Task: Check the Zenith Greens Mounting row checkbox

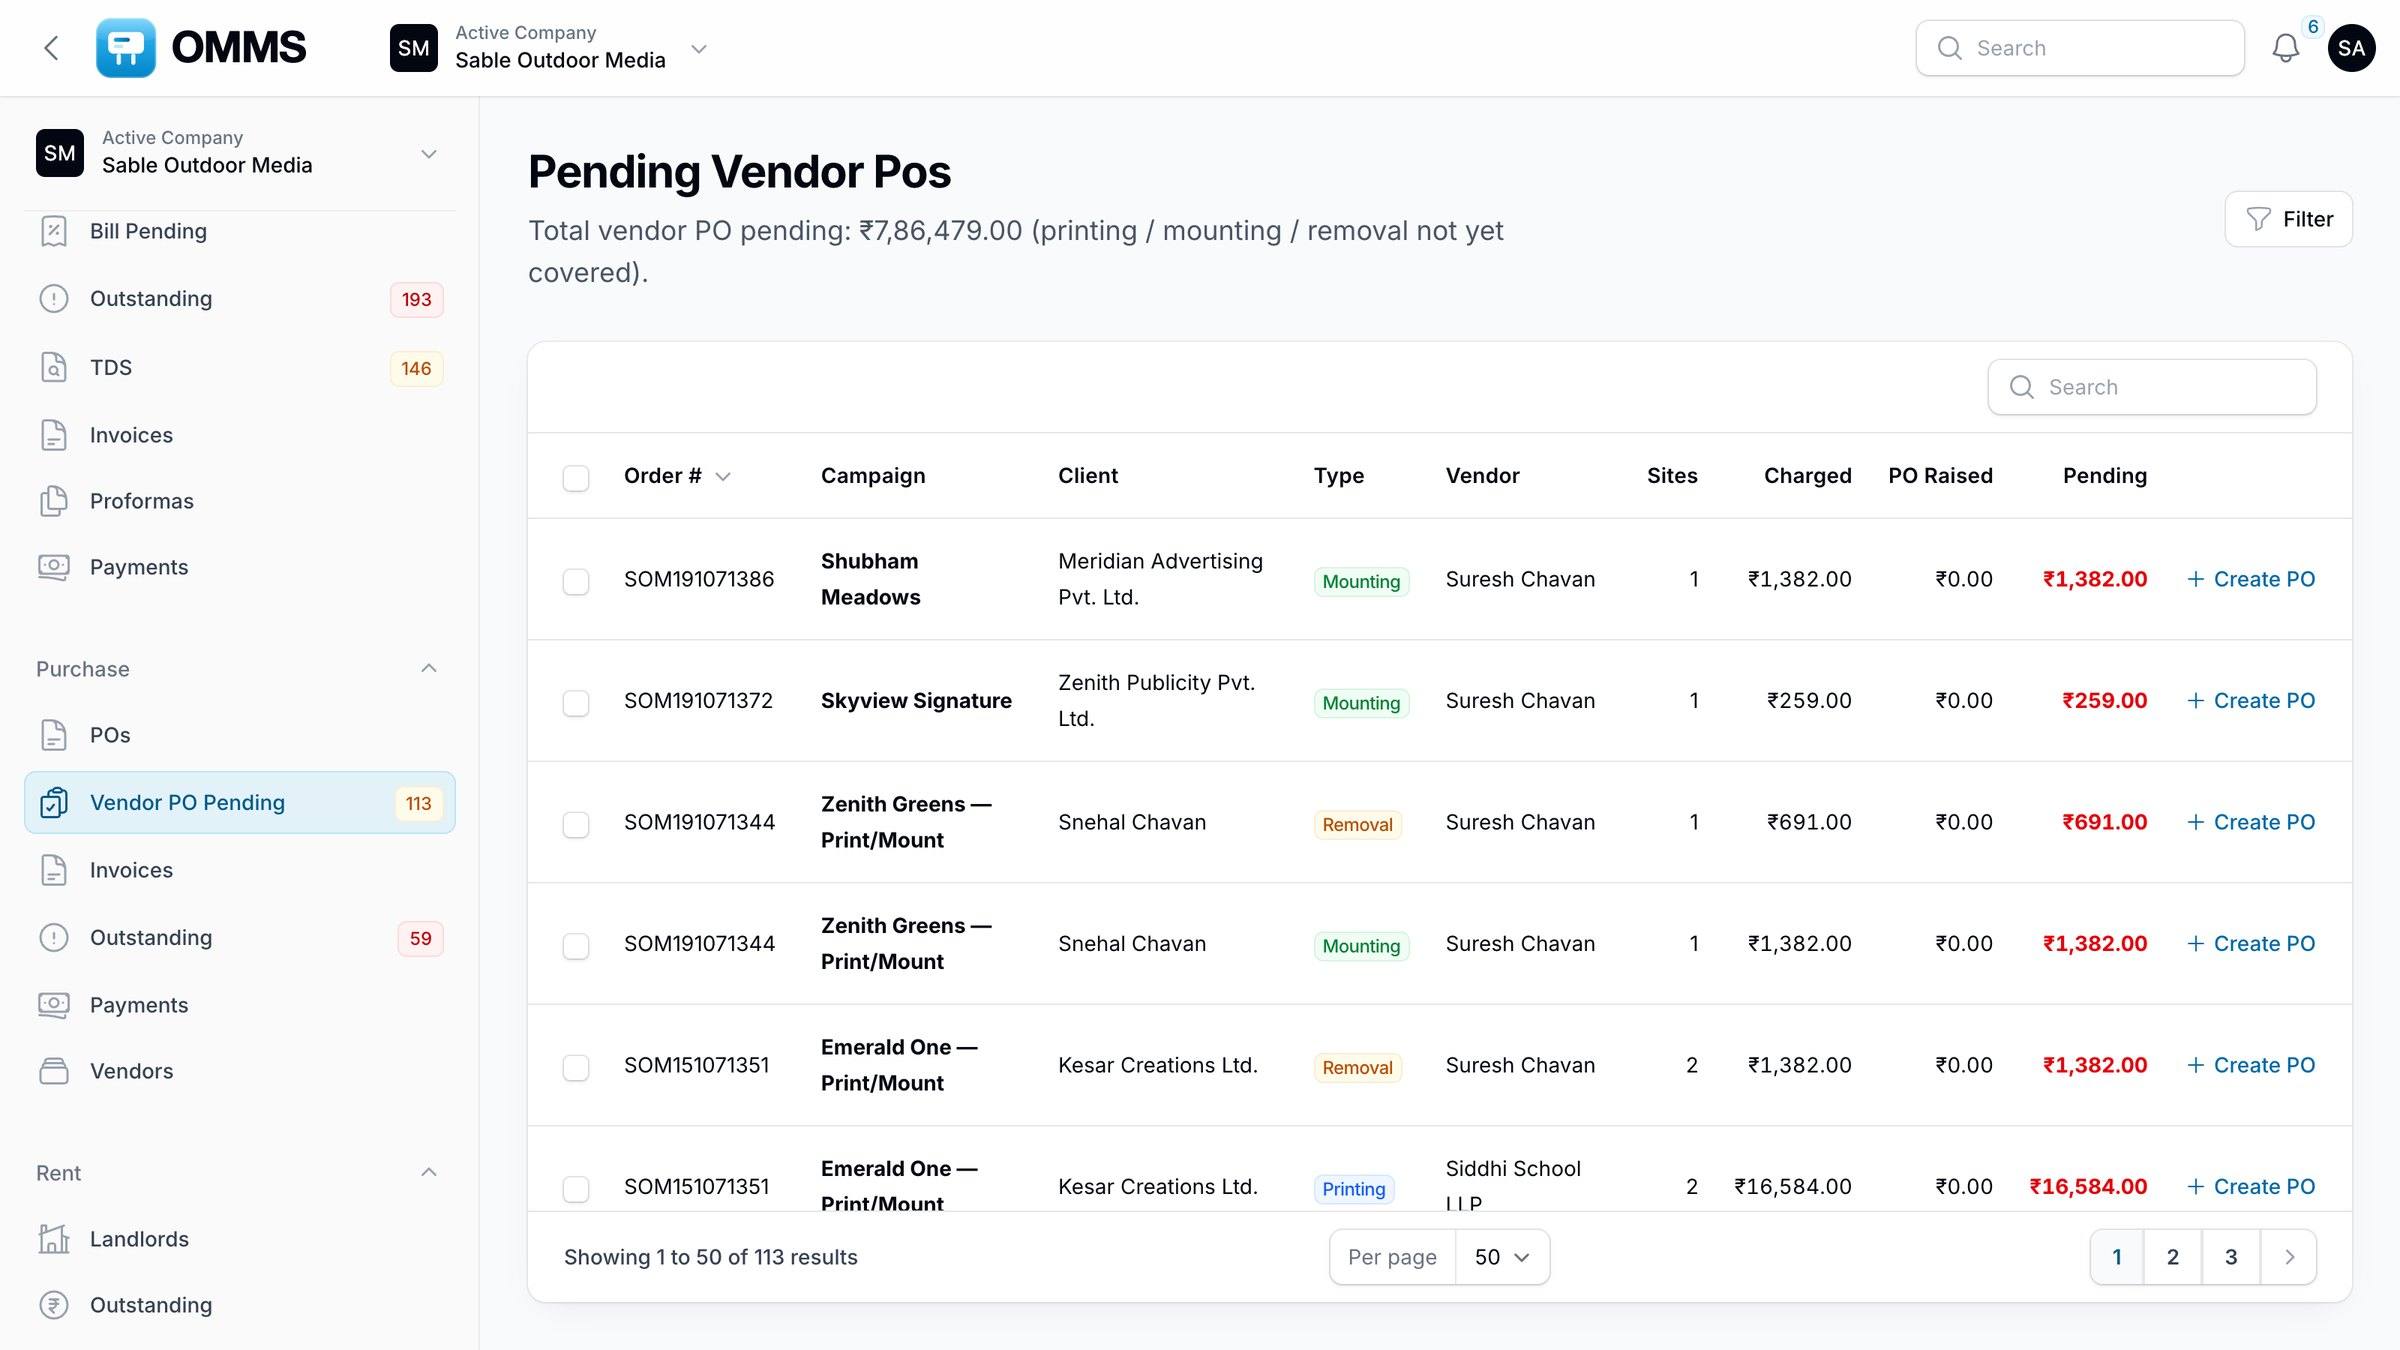Action: (576, 946)
